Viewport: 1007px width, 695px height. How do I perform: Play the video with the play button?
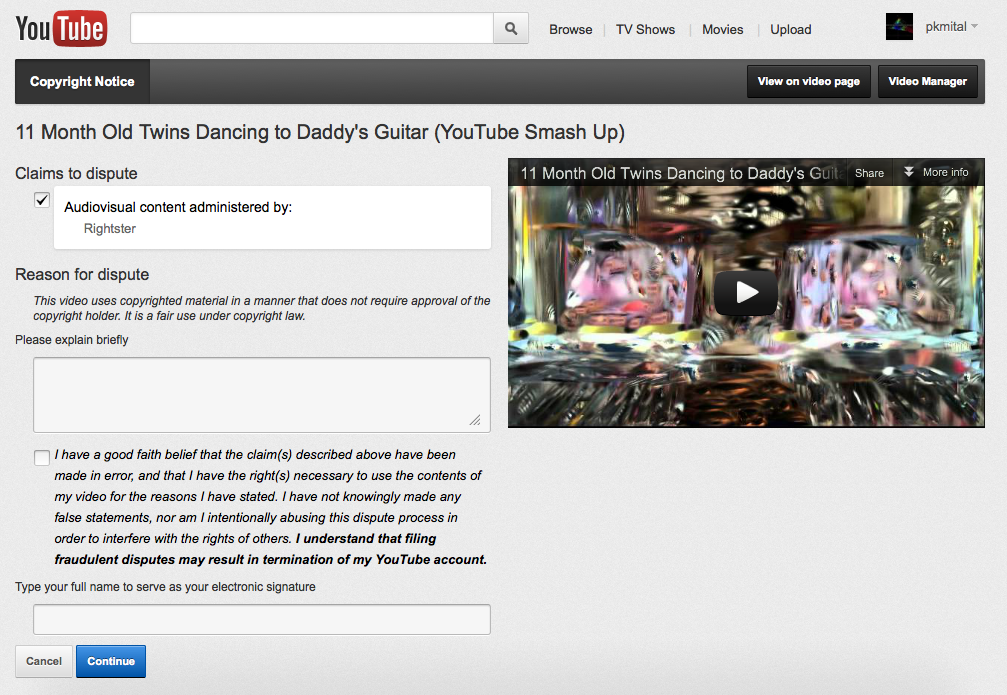coord(746,292)
